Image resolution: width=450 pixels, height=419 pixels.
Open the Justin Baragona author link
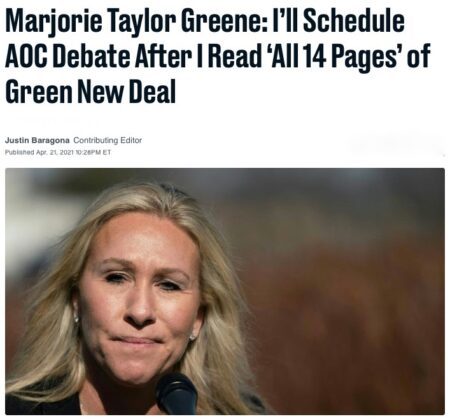pyautogui.click(x=37, y=140)
